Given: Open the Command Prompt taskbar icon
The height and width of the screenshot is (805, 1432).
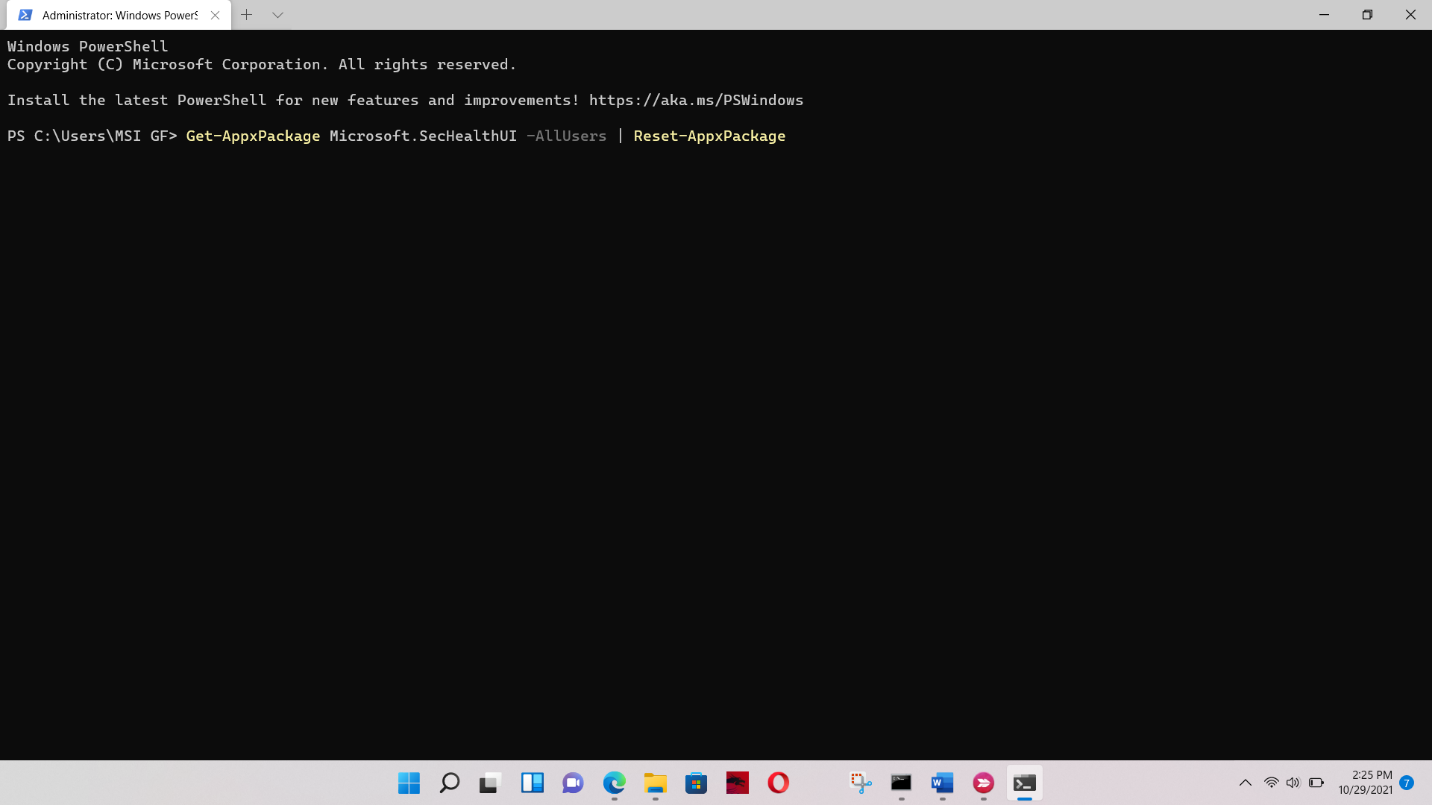Looking at the screenshot, I should (900, 783).
